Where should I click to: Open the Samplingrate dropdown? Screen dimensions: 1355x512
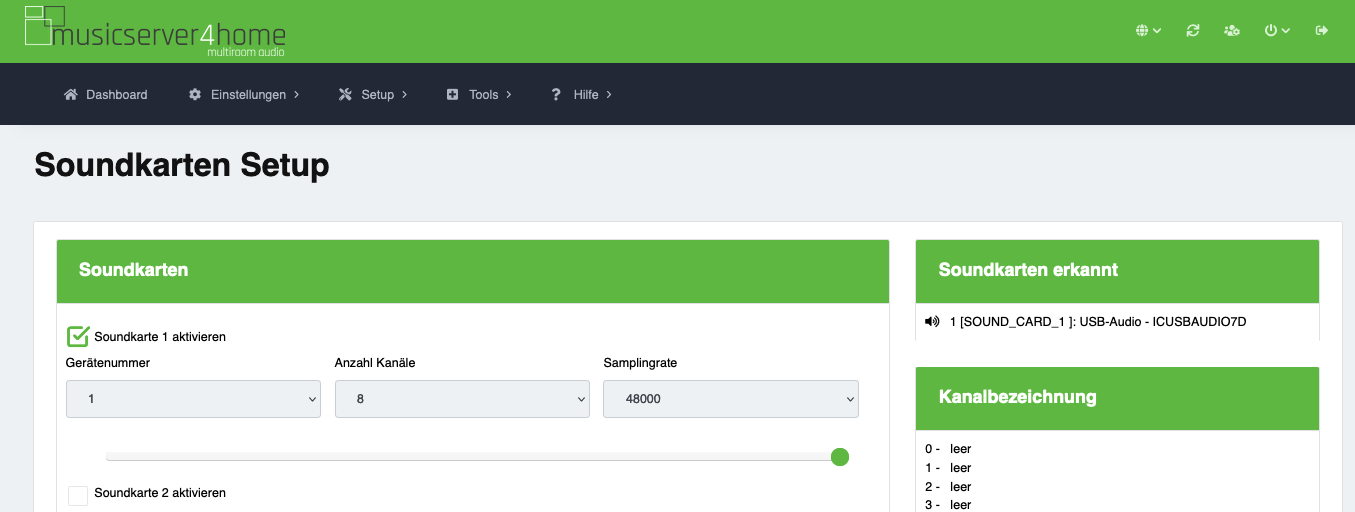[731, 398]
